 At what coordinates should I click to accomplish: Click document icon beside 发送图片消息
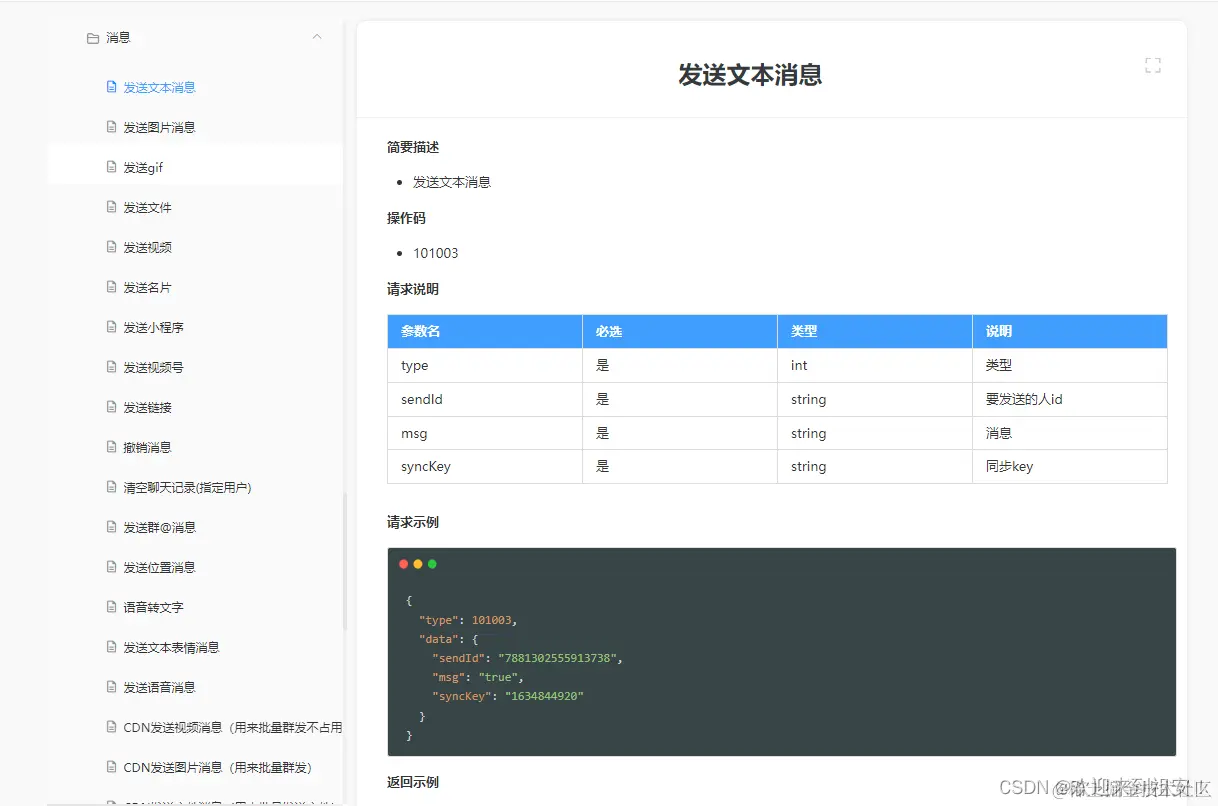pyautogui.click(x=112, y=127)
